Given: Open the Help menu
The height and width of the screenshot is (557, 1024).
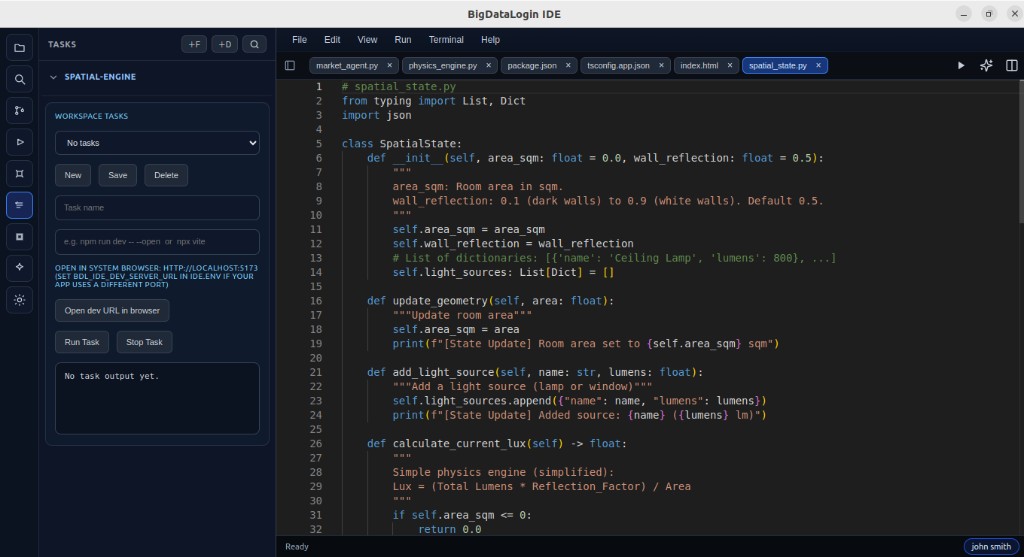Looking at the screenshot, I should [490, 40].
